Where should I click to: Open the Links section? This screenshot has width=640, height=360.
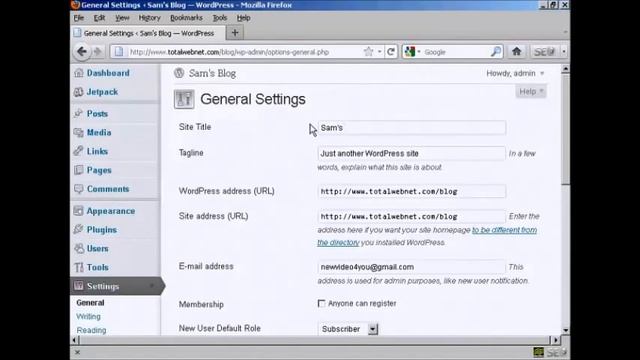click(97, 151)
